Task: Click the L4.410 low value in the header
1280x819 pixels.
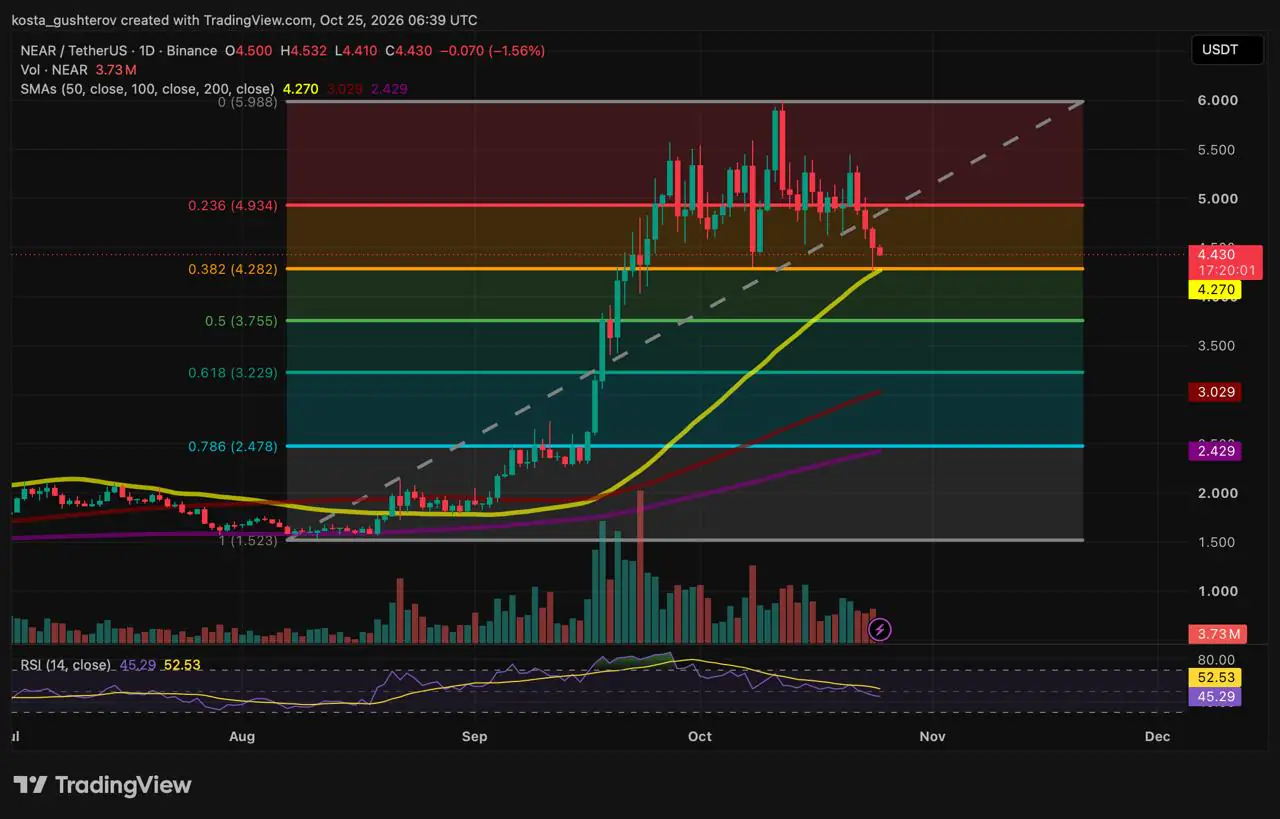Action: pyautogui.click(x=356, y=51)
